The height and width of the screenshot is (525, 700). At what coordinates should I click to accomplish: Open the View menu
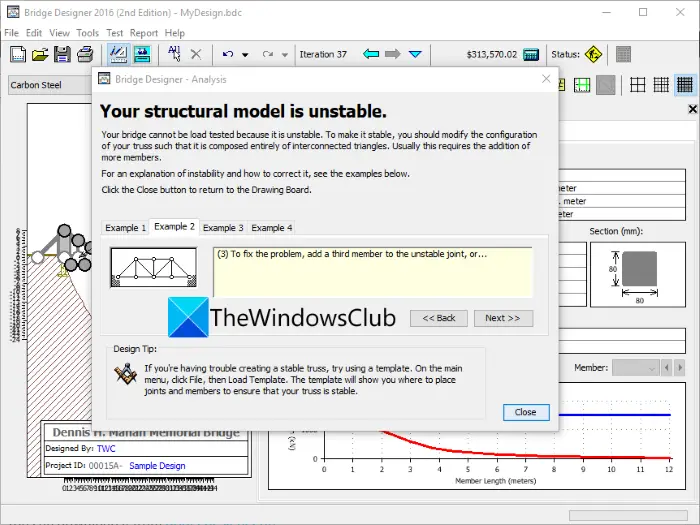pyautogui.click(x=59, y=33)
